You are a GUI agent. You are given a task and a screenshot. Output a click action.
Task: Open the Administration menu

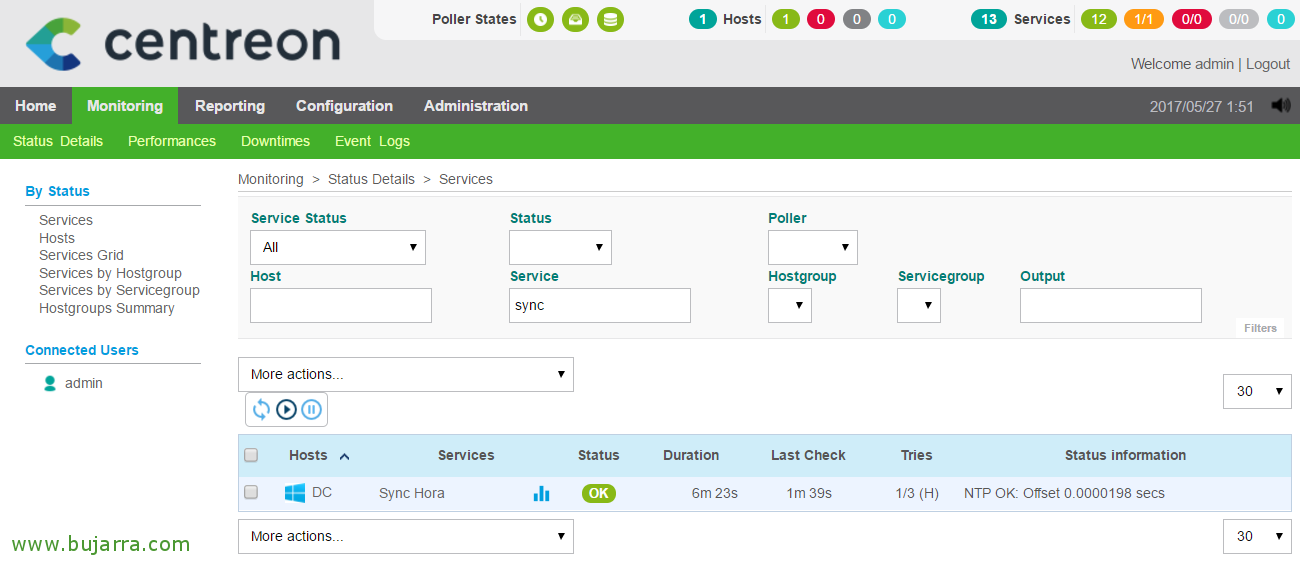[476, 106]
